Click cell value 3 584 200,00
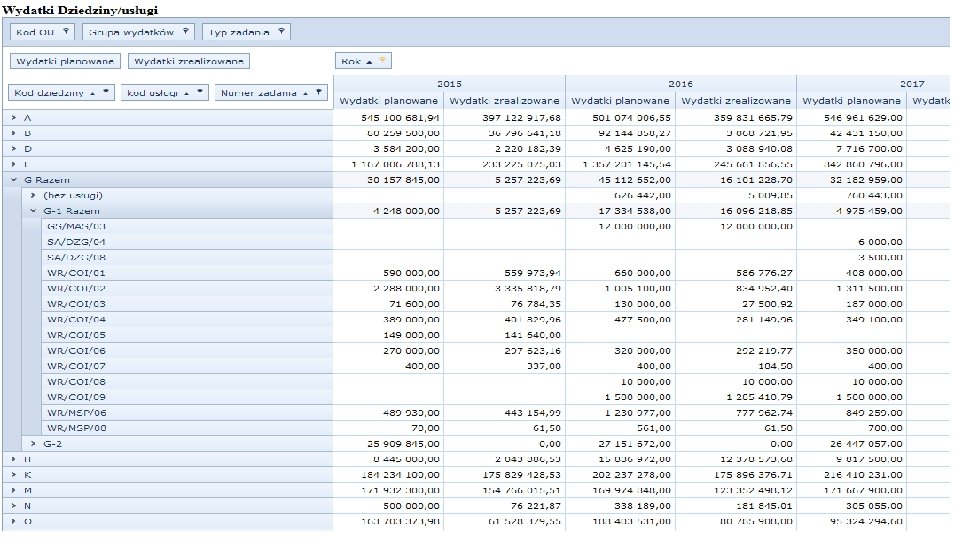 [407, 149]
